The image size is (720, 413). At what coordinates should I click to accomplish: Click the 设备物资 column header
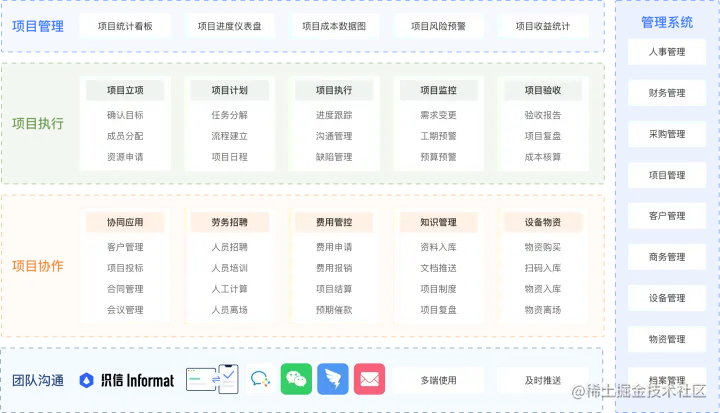[x=543, y=222]
